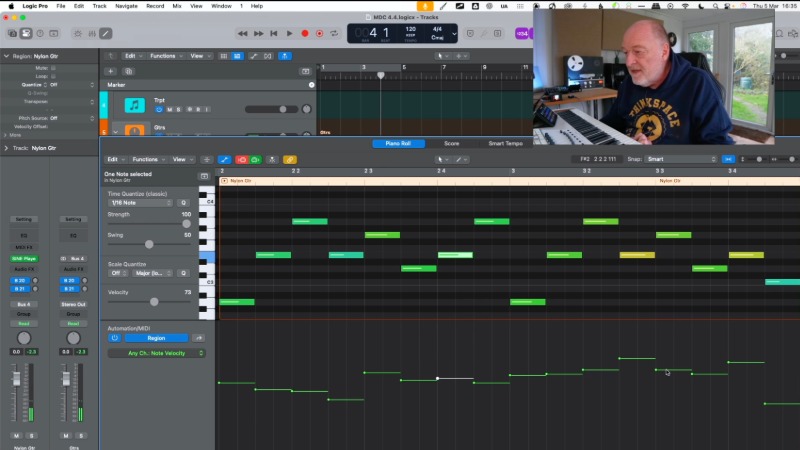Viewport: 800px width, 450px height.
Task: Show automation in Tracks area toolbar
Action: [x=254, y=56]
